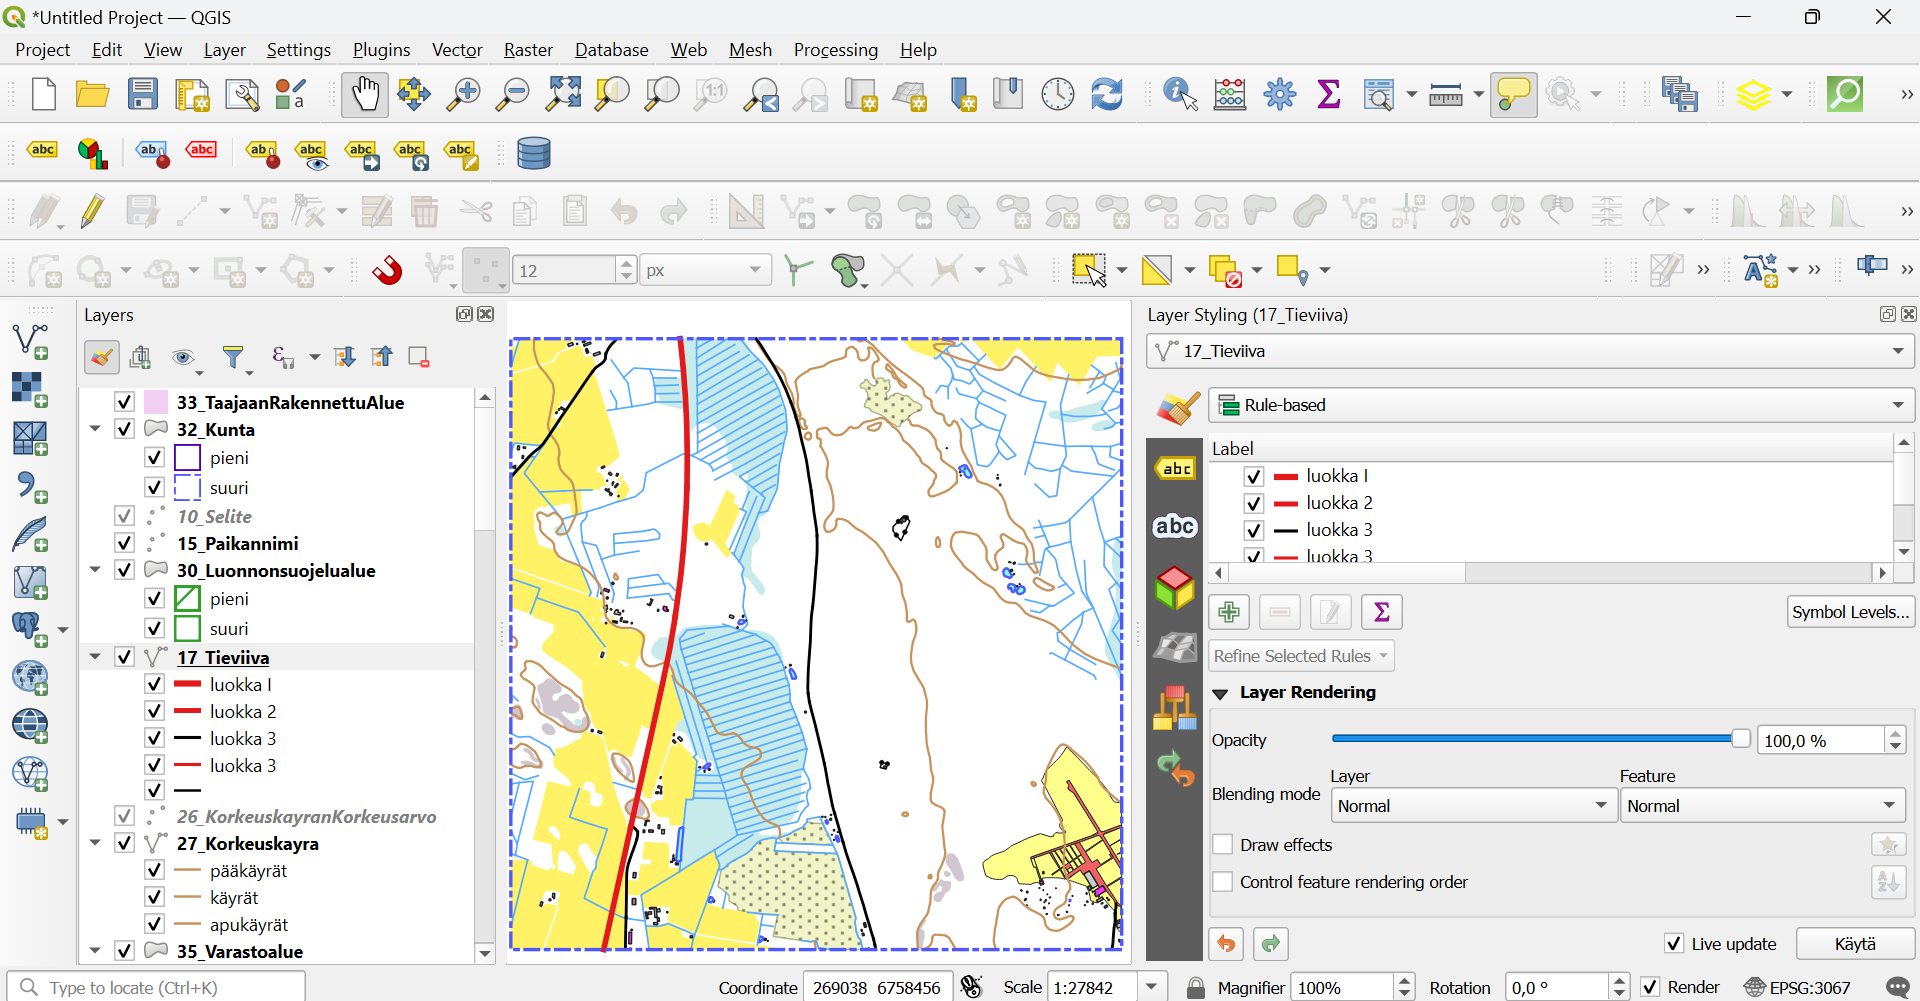Click the Zoom Out magnifier tool
This screenshot has height=1001, width=1920.
pos(513,95)
